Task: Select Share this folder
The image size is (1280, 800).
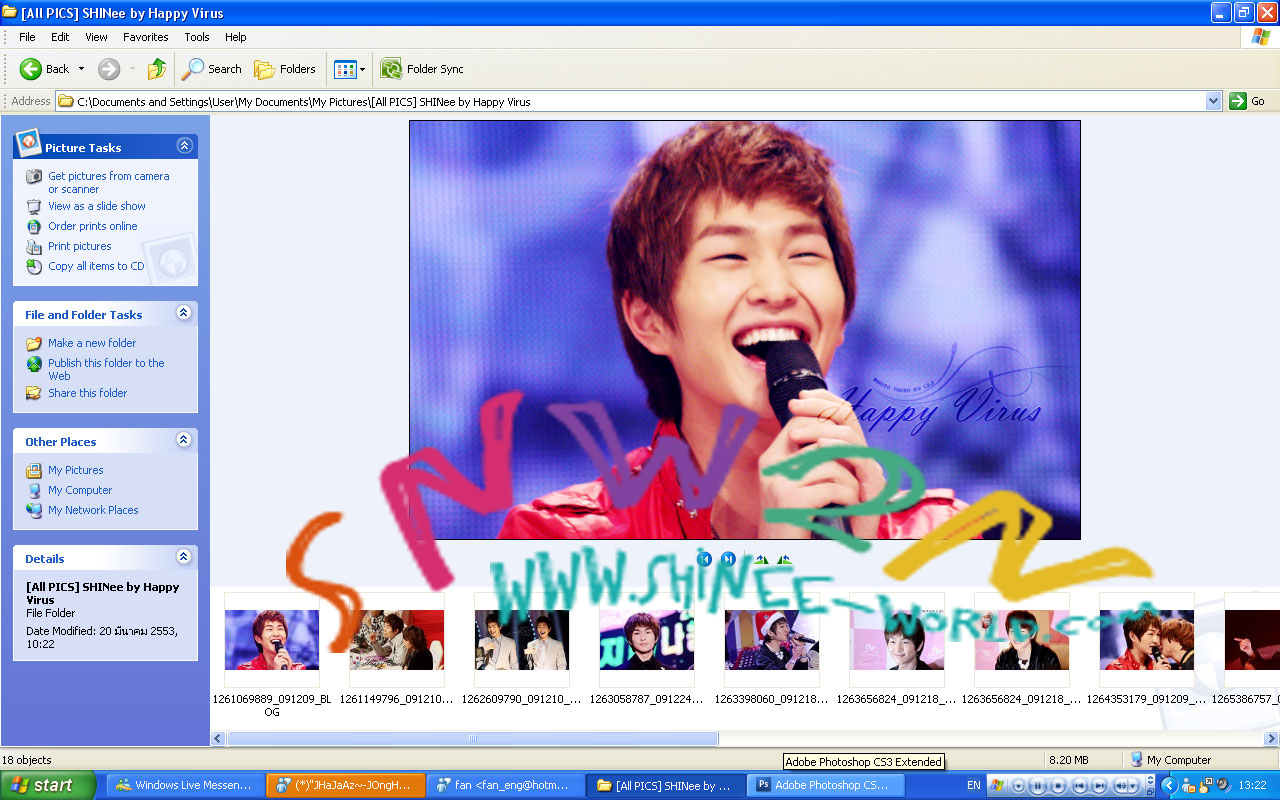Action: pyautogui.click(x=88, y=393)
